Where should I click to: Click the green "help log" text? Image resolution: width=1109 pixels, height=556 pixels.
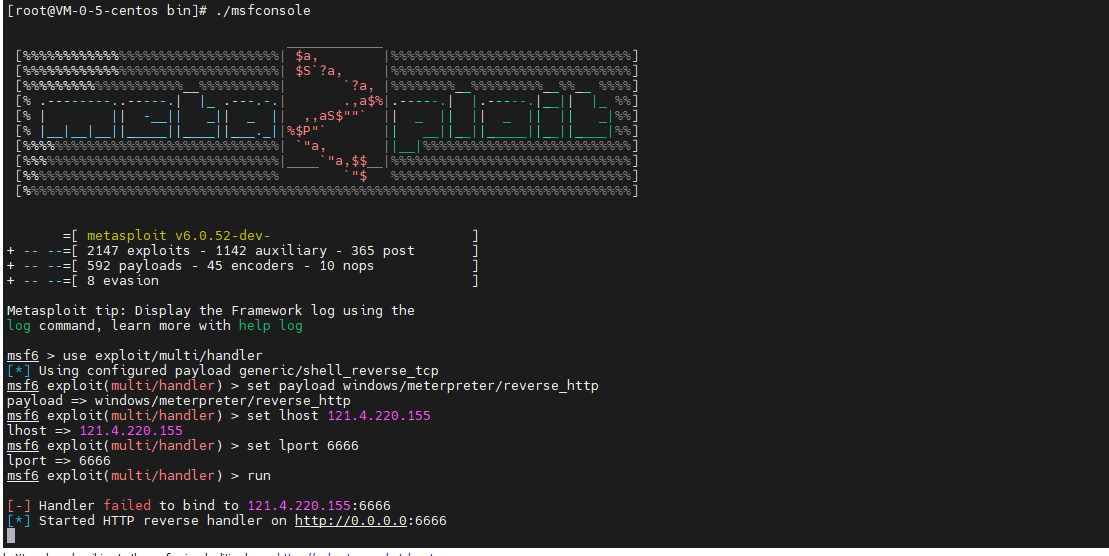pos(271,325)
